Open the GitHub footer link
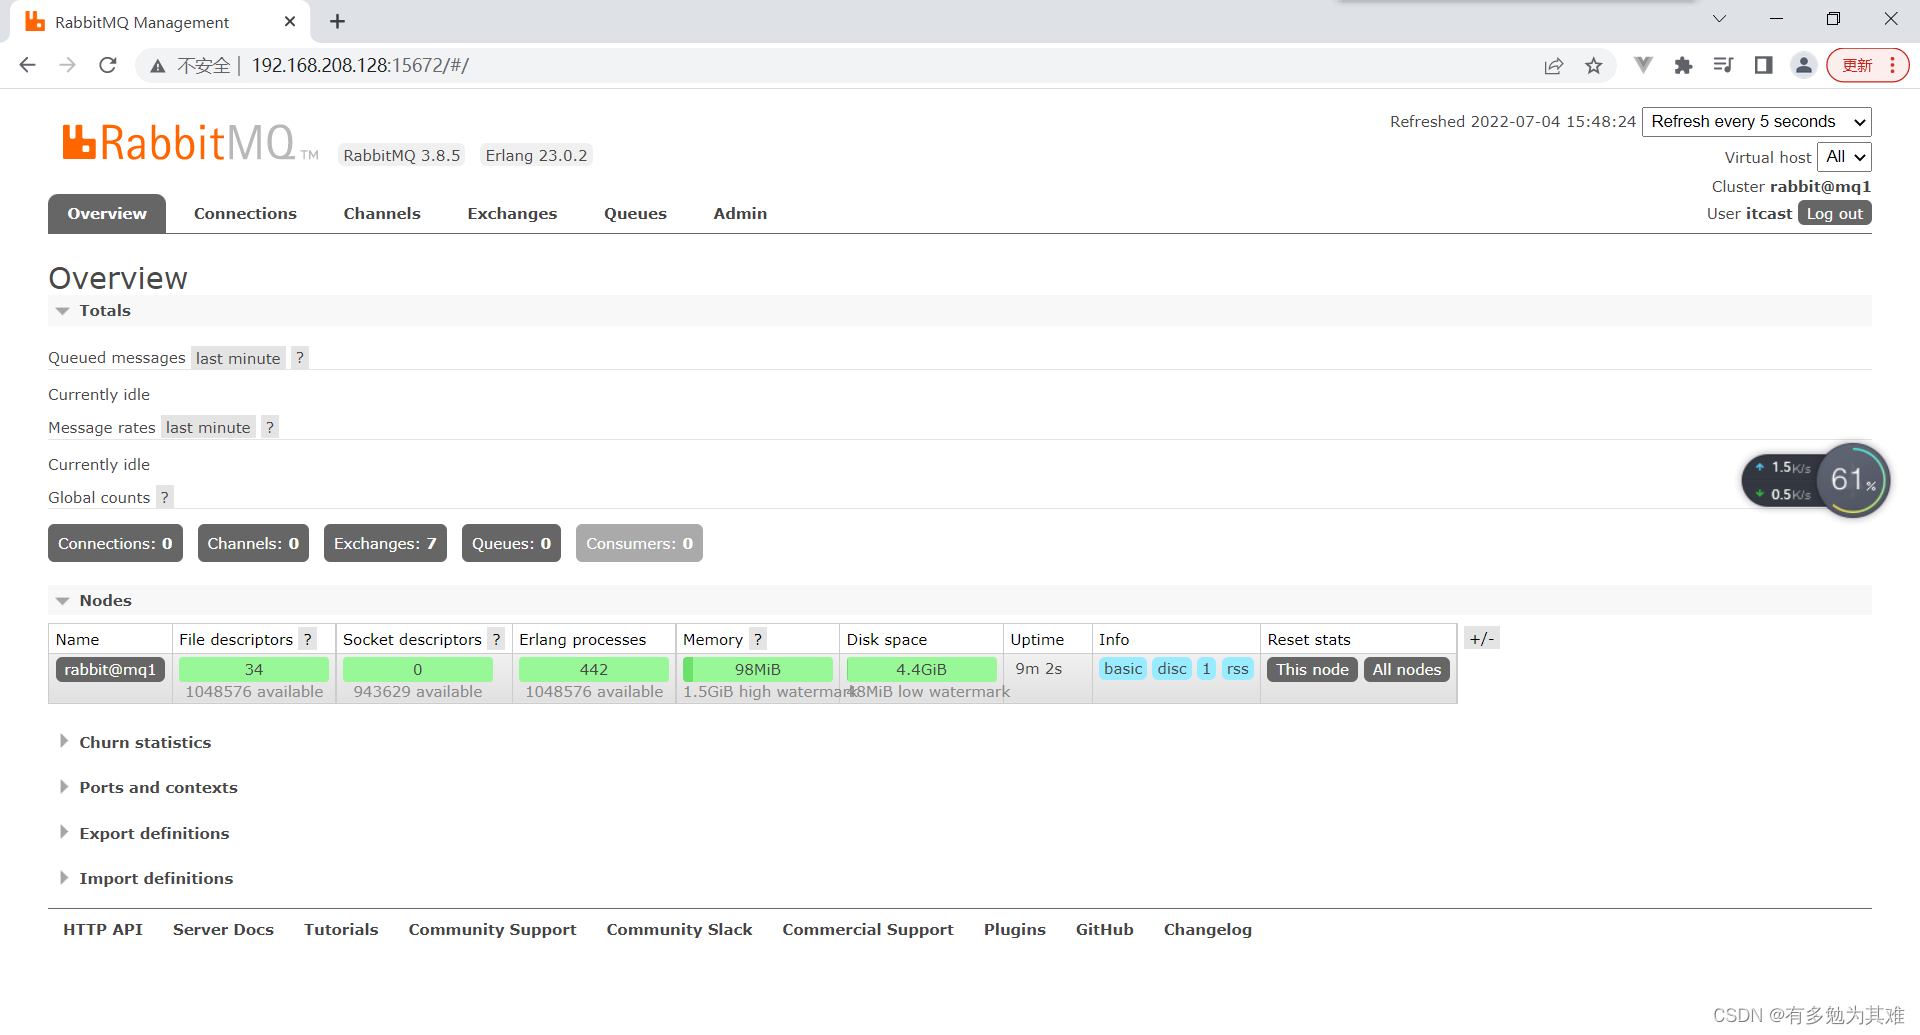Screen dimensions: 1920x1035 1104,929
